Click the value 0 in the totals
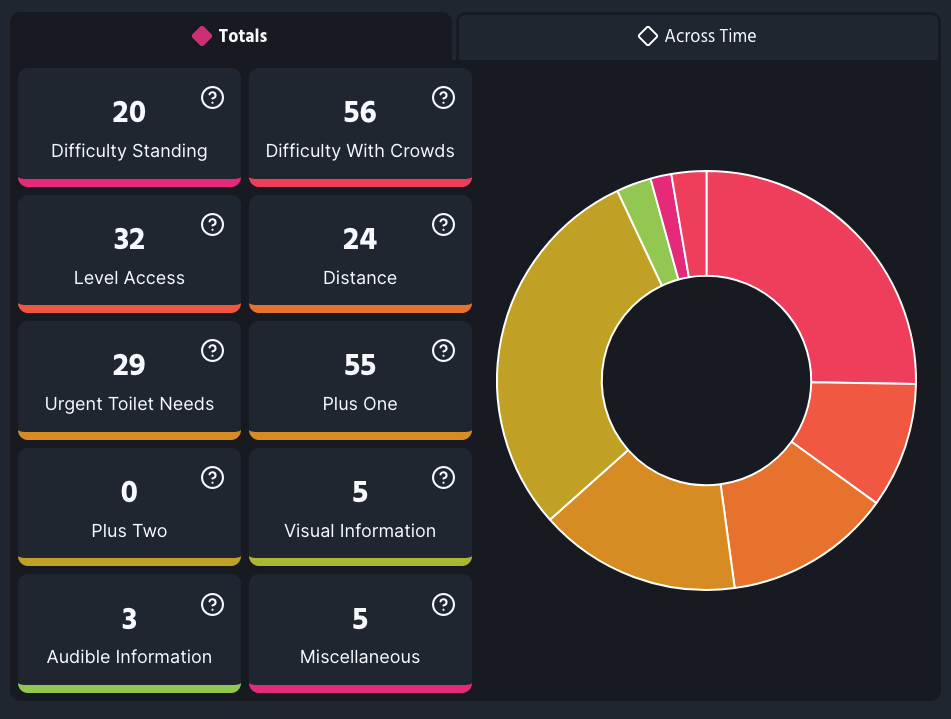Image resolution: width=951 pixels, height=719 pixels. 129,492
